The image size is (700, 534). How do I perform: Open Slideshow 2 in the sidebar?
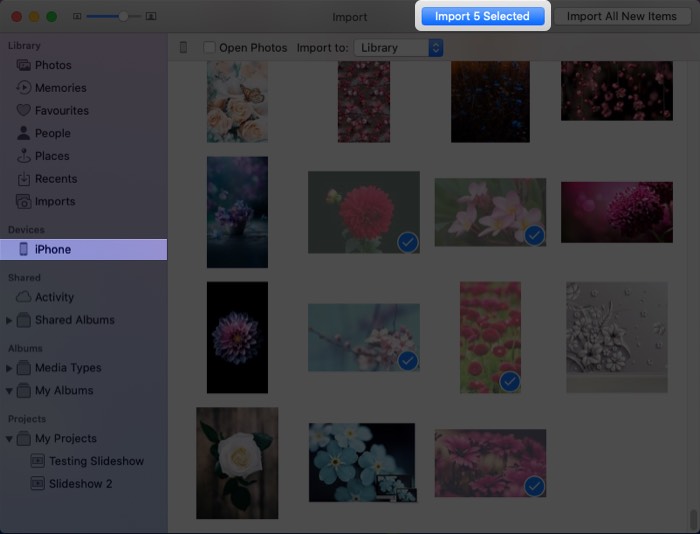pyautogui.click(x=80, y=484)
